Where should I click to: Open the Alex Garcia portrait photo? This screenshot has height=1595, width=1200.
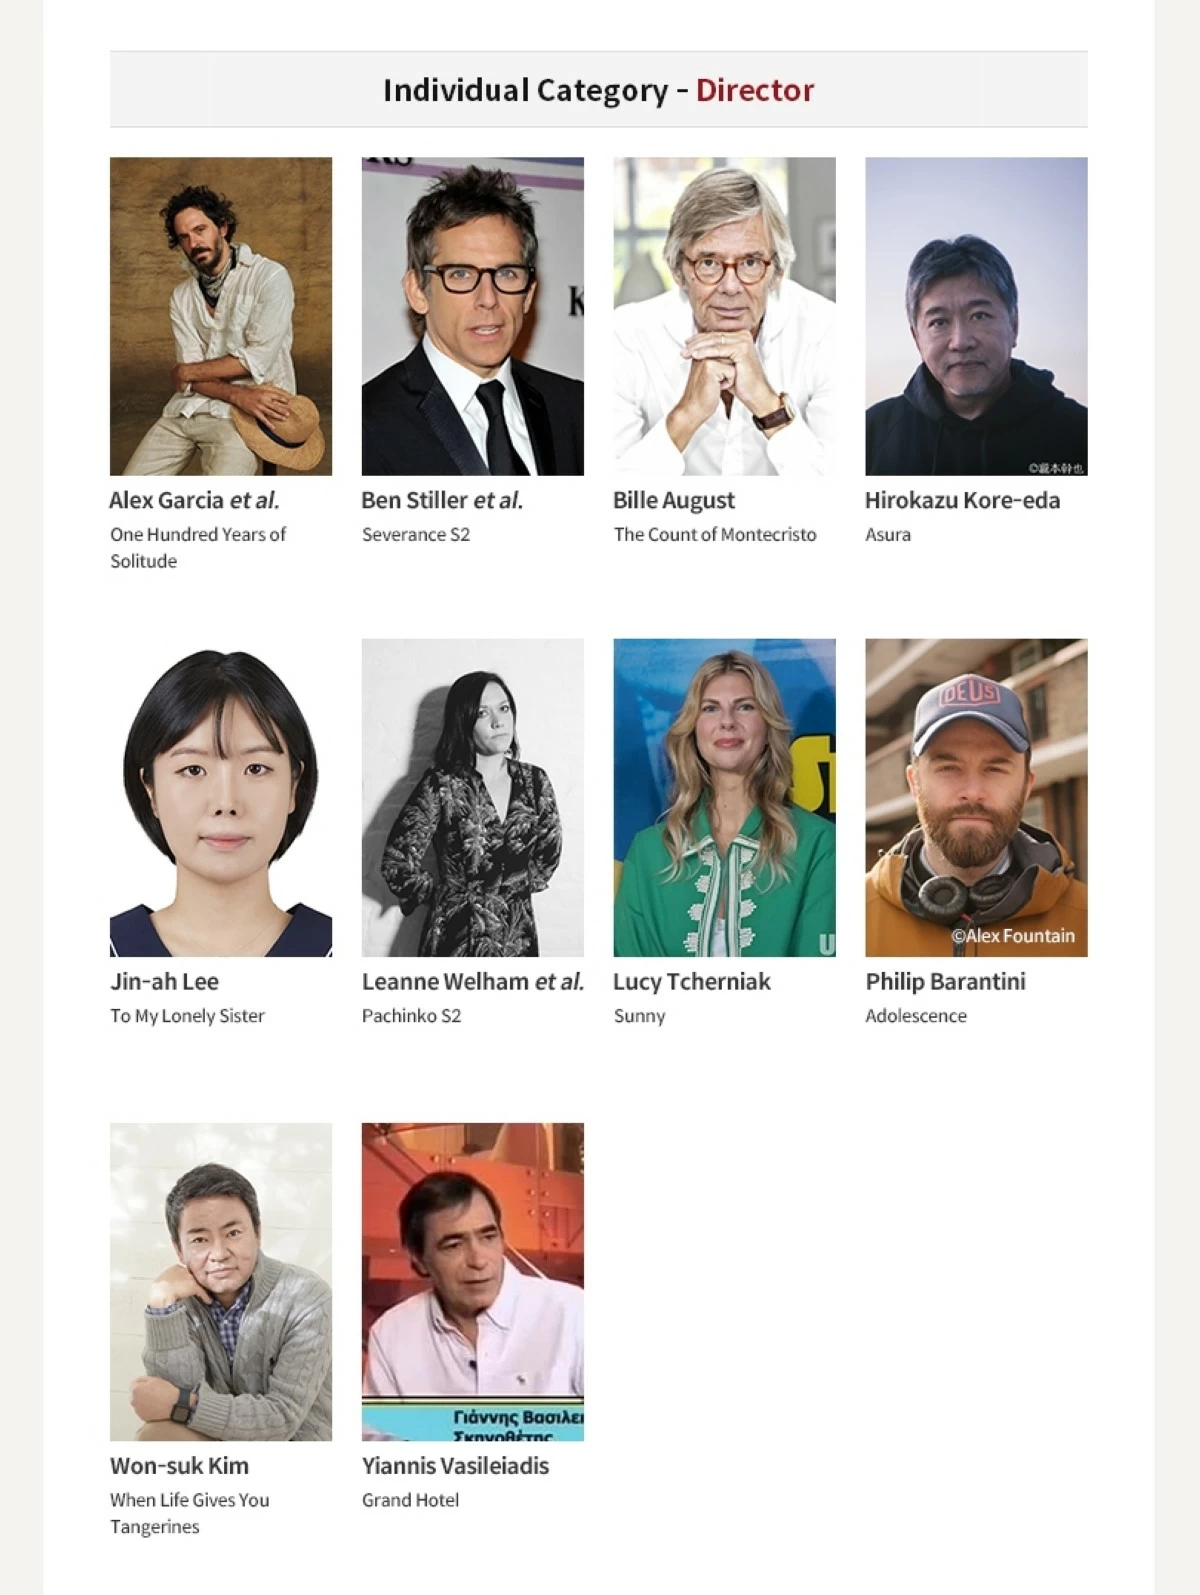tap(221, 316)
